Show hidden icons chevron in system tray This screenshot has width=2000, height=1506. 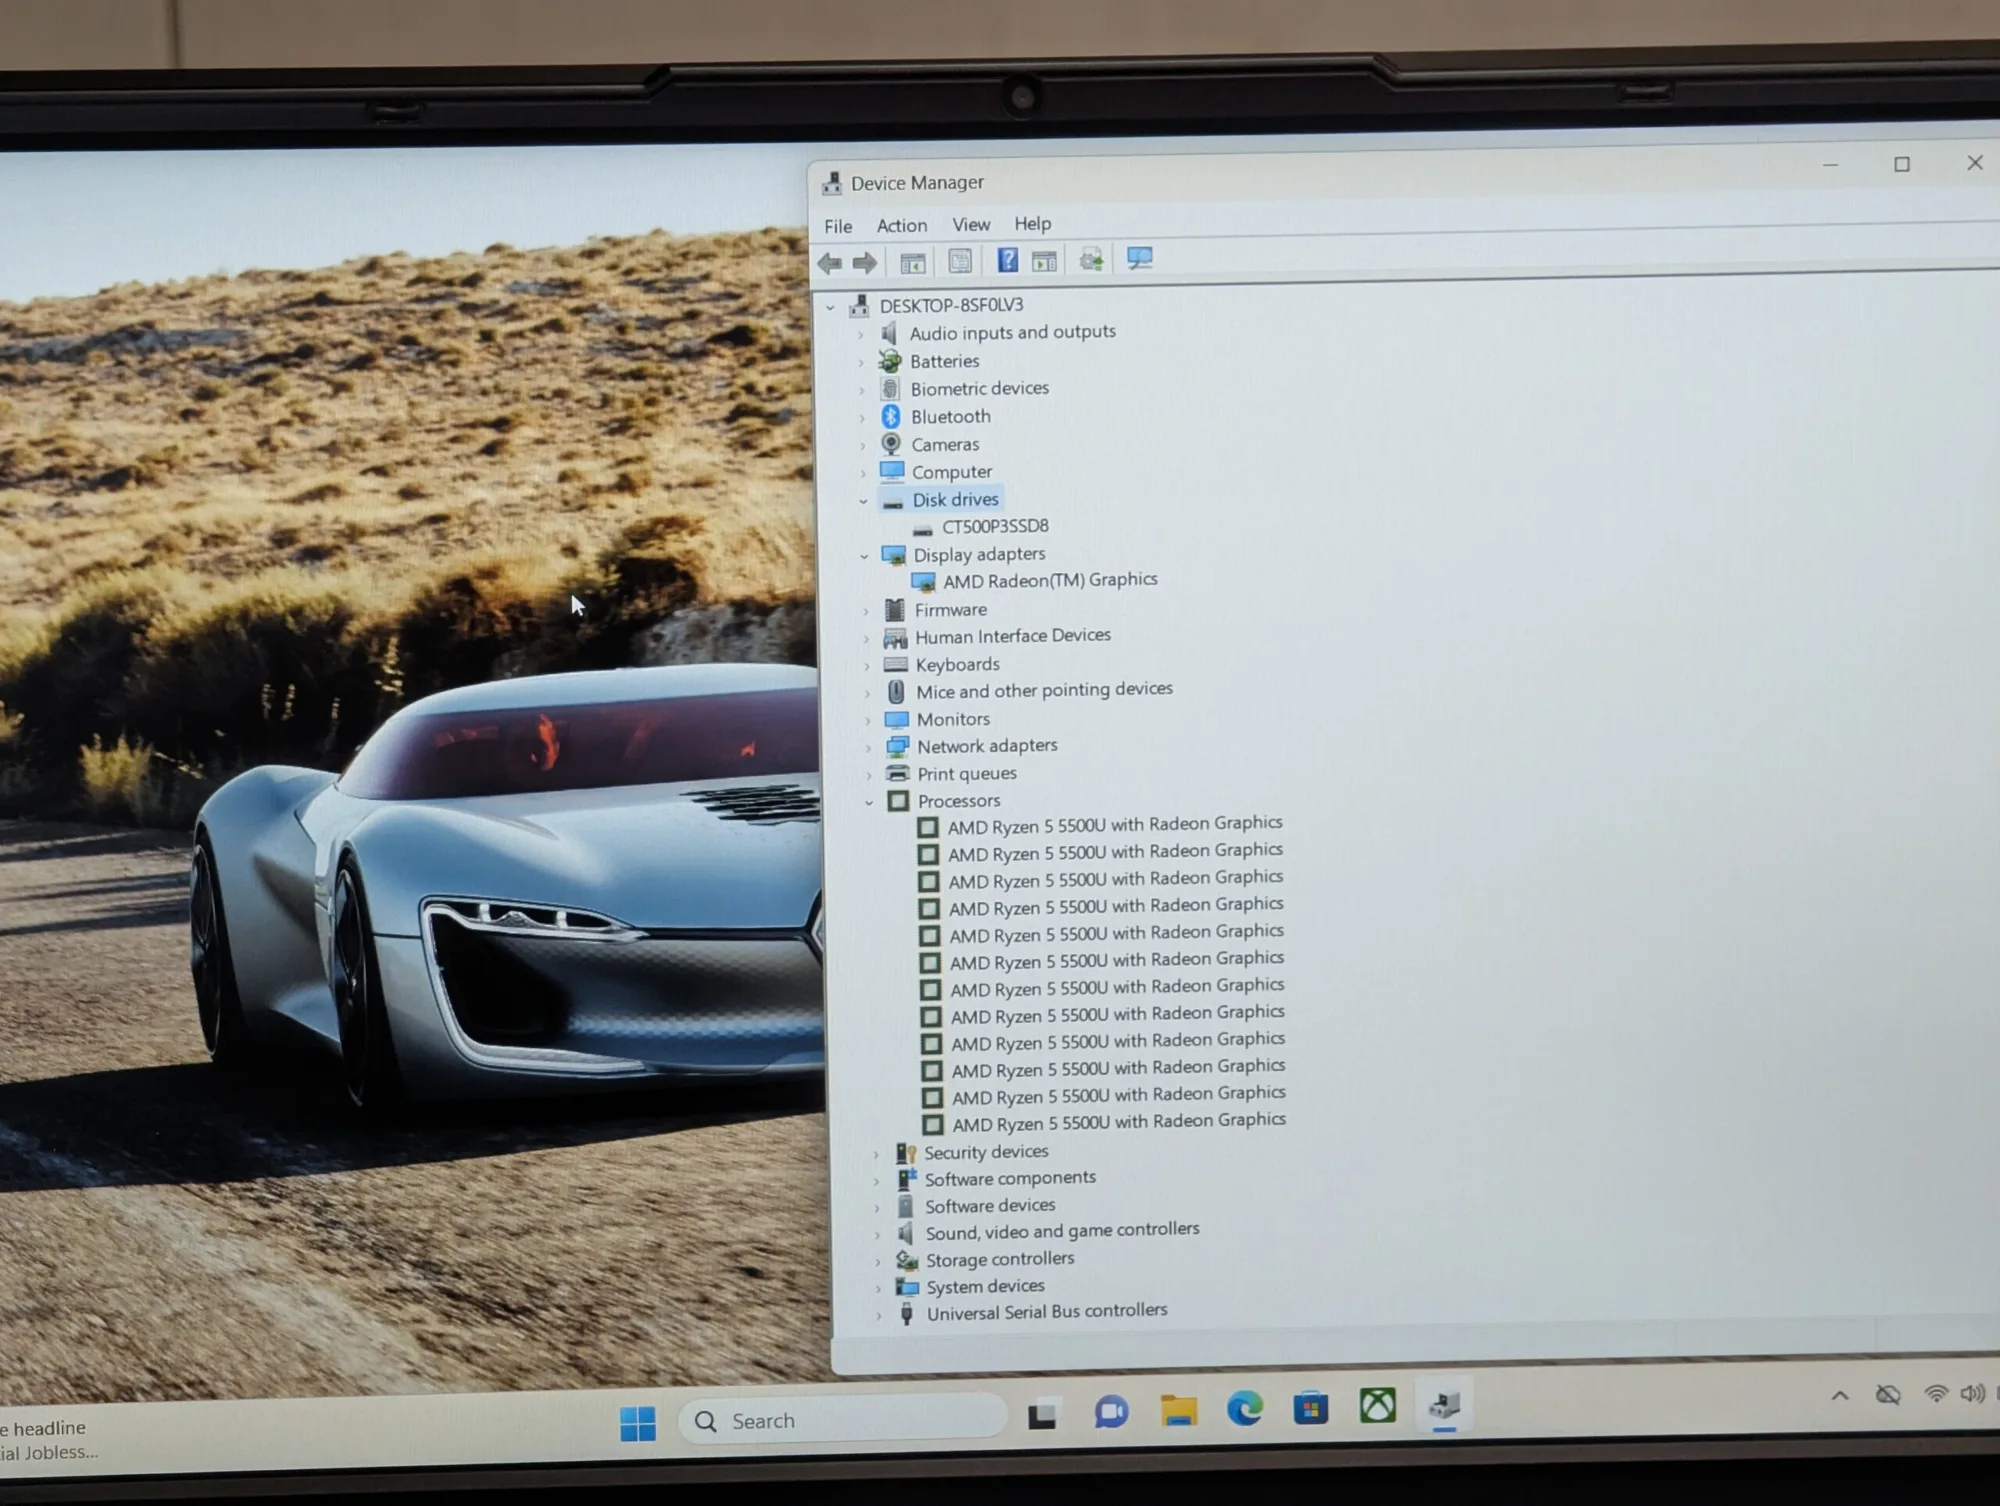click(x=1840, y=1395)
